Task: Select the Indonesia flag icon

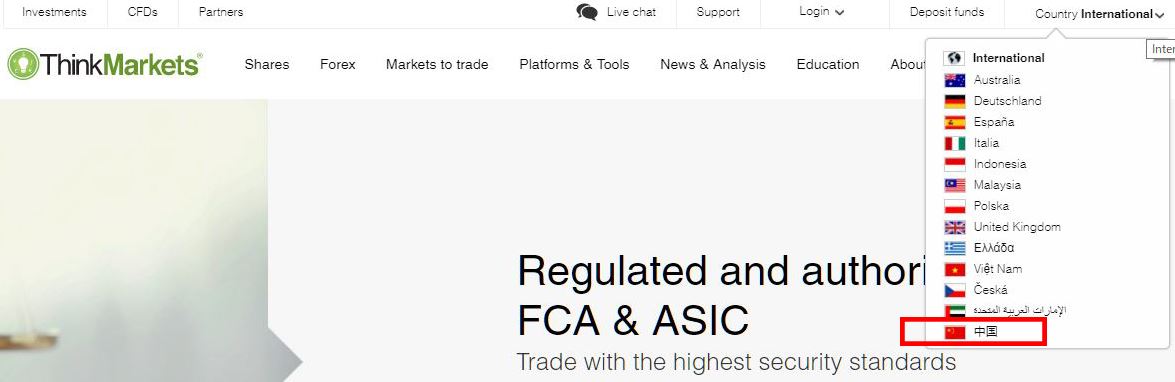Action: tap(955, 164)
